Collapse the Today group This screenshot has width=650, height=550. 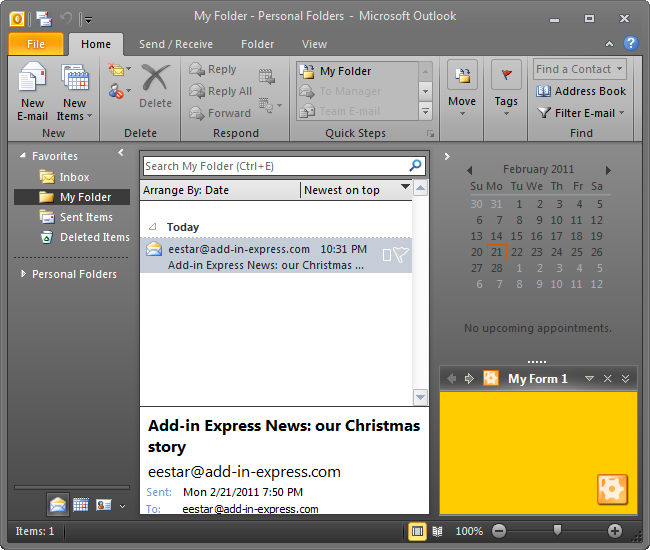[153, 227]
